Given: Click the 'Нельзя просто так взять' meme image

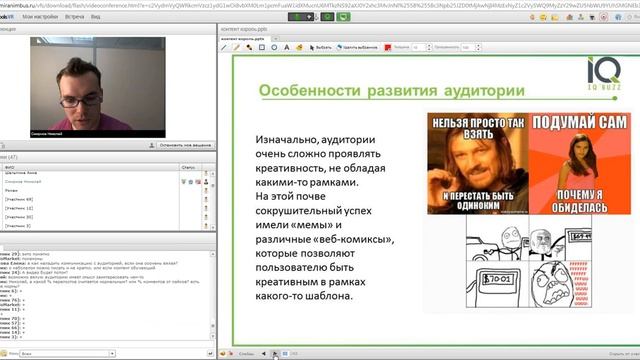Looking at the screenshot, I should (x=478, y=163).
